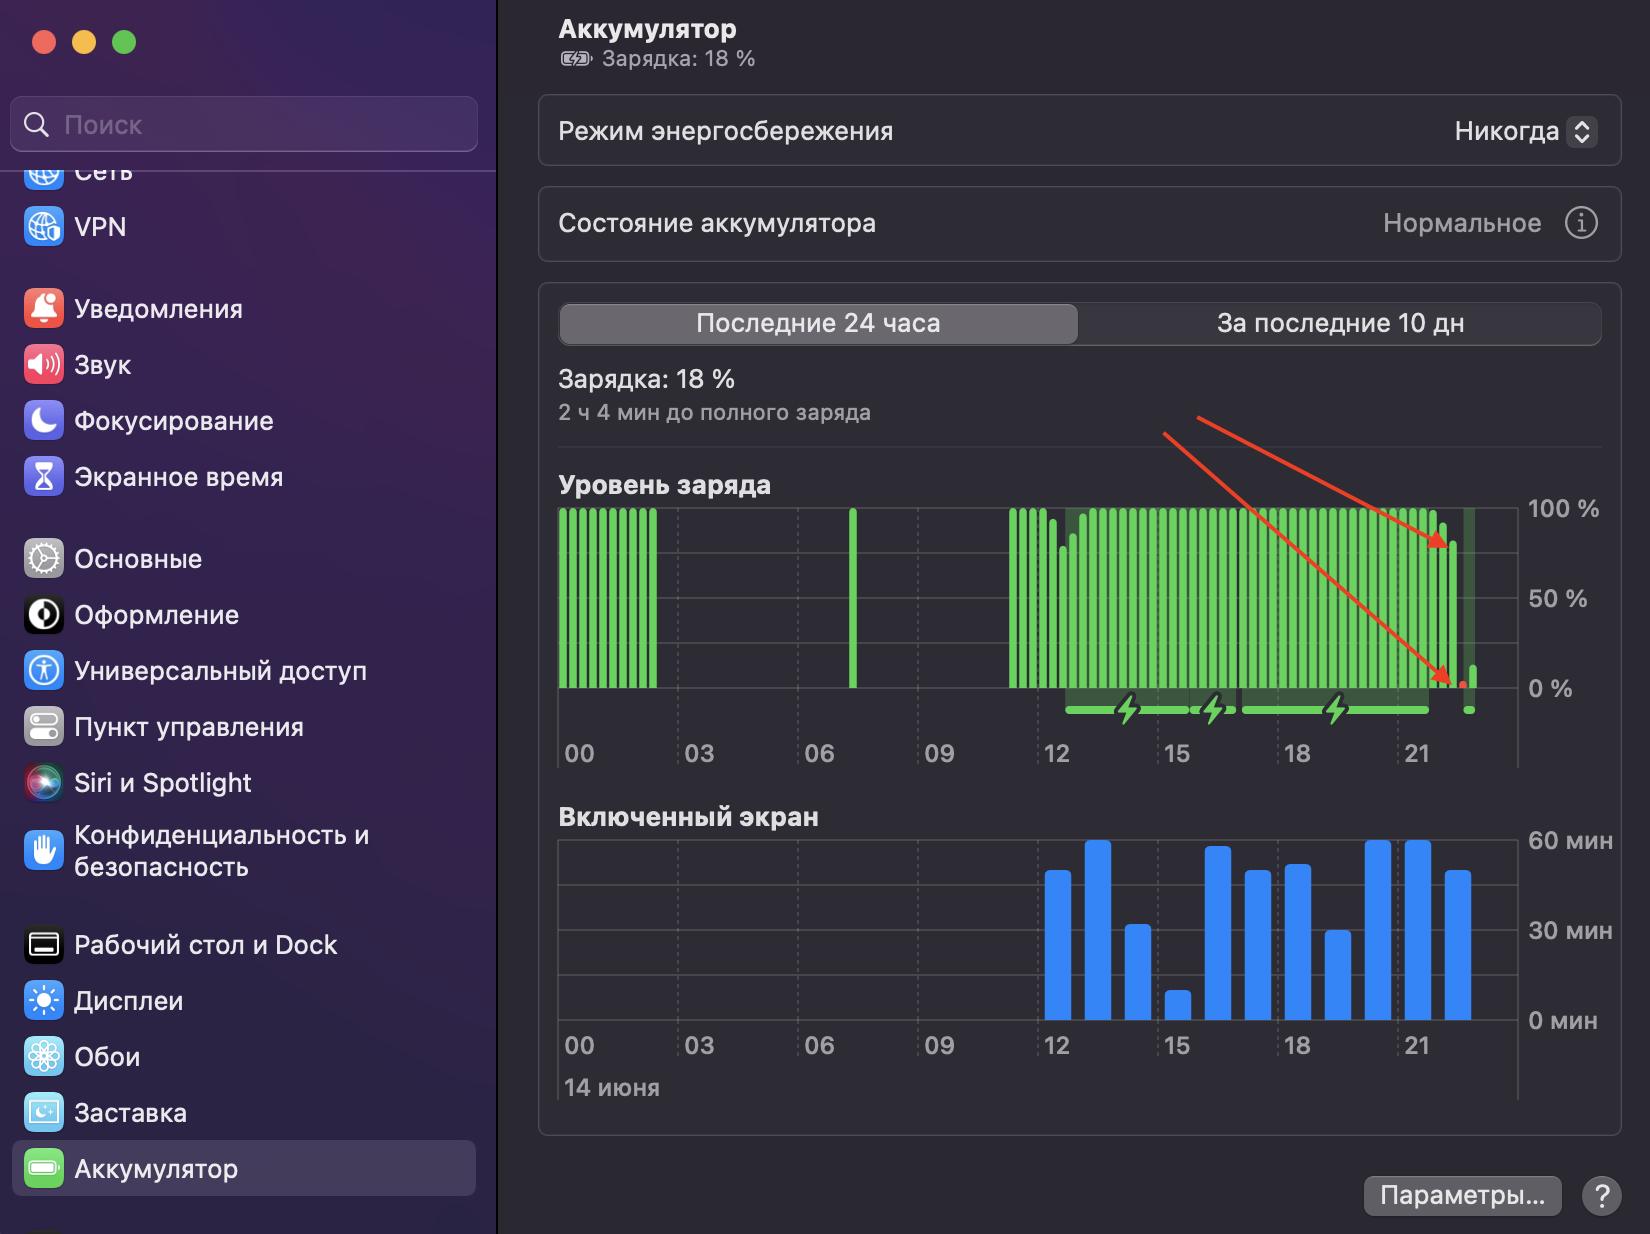The width and height of the screenshot is (1650, 1234).
Task: Click the help question mark button
Action: tap(1601, 1195)
